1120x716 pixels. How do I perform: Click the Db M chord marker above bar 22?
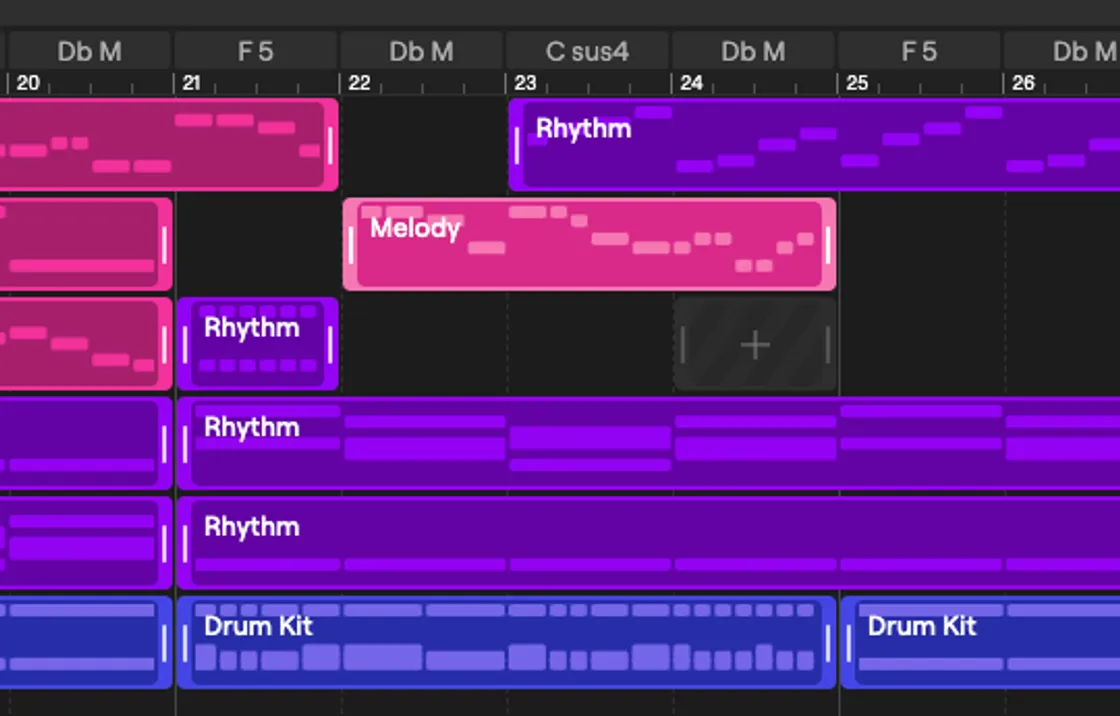[x=421, y=51]
